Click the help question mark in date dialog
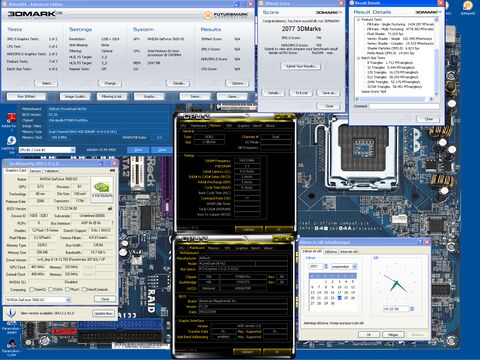Viewport: 480px width, 360px height. click(x=420, y=242)
